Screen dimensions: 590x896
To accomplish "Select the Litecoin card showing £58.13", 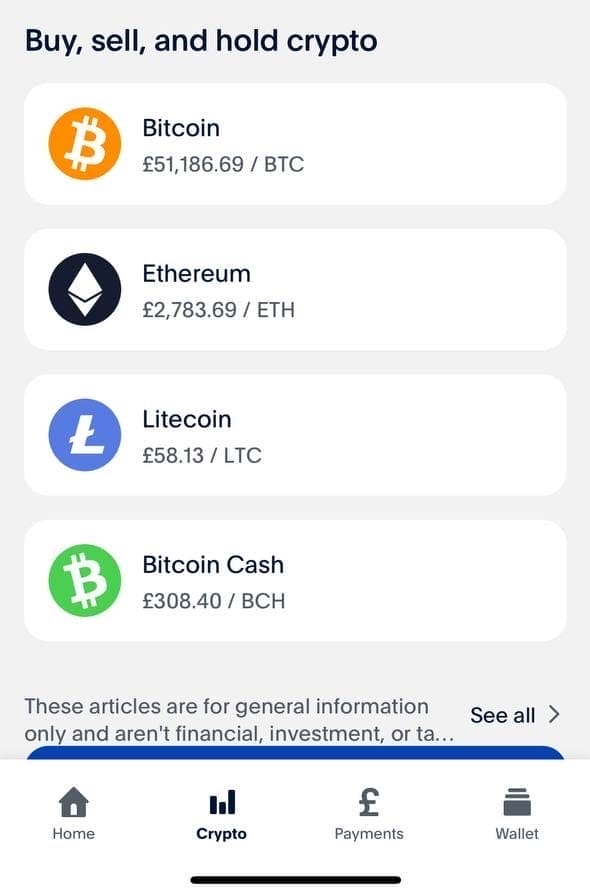I will tap(295, 435).
